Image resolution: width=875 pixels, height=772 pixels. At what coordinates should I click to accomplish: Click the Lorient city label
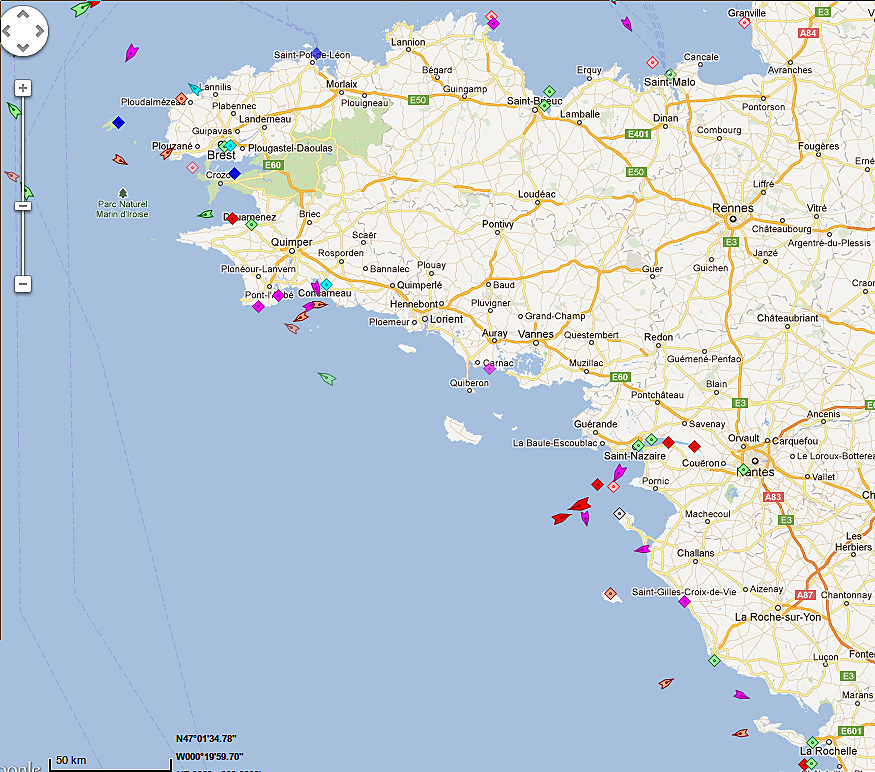[446, 319]
